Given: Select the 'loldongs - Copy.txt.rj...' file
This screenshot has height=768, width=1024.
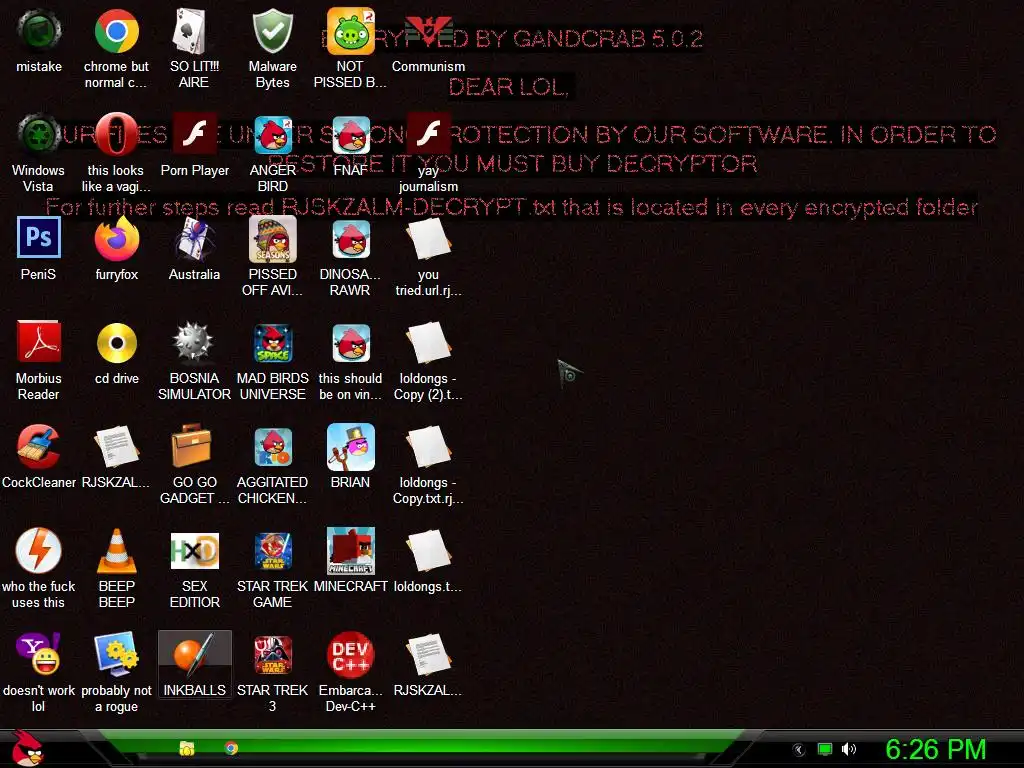Looking at the screenshot, I should 428,447.
